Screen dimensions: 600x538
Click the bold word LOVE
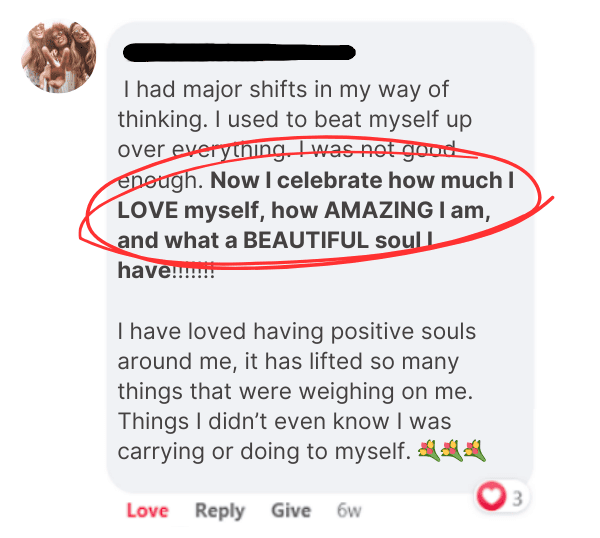(x=146, y=211)
